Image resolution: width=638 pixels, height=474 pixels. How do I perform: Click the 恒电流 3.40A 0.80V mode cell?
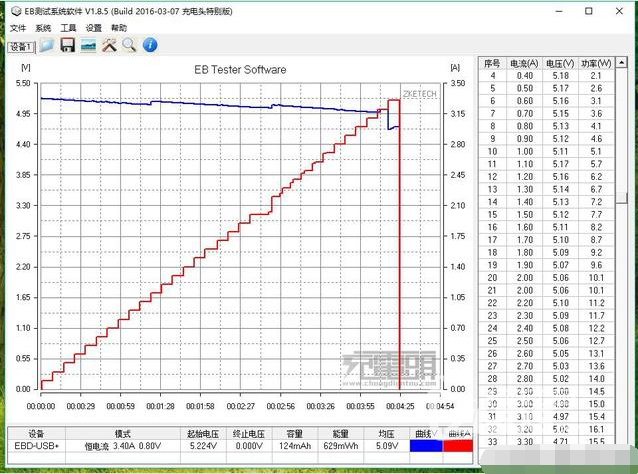point(123,446)
